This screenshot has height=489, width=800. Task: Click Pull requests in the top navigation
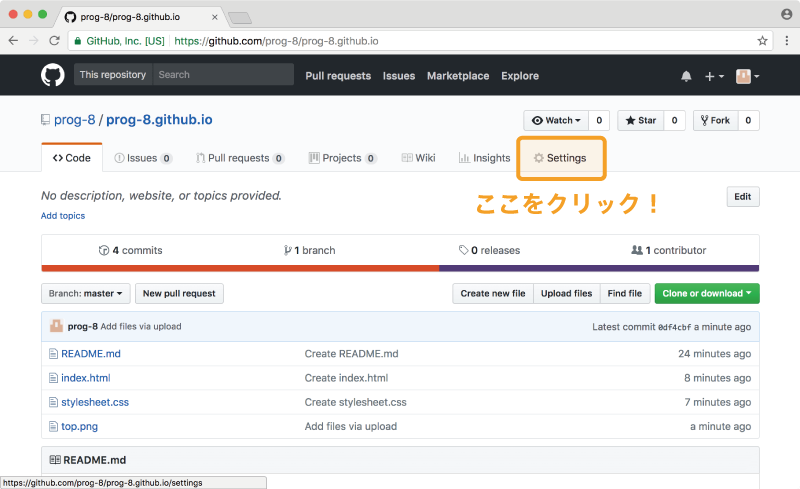pos(338,76)
